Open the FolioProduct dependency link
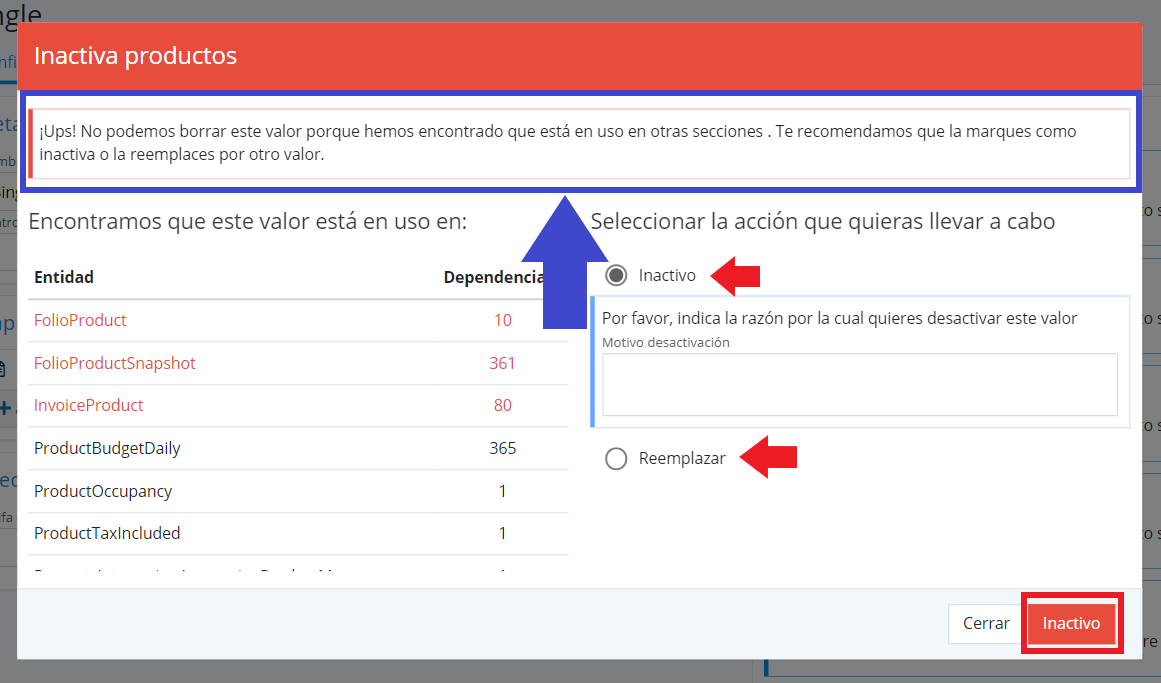The height and width of the screenshot is (683, 1161). pos(80,320)
